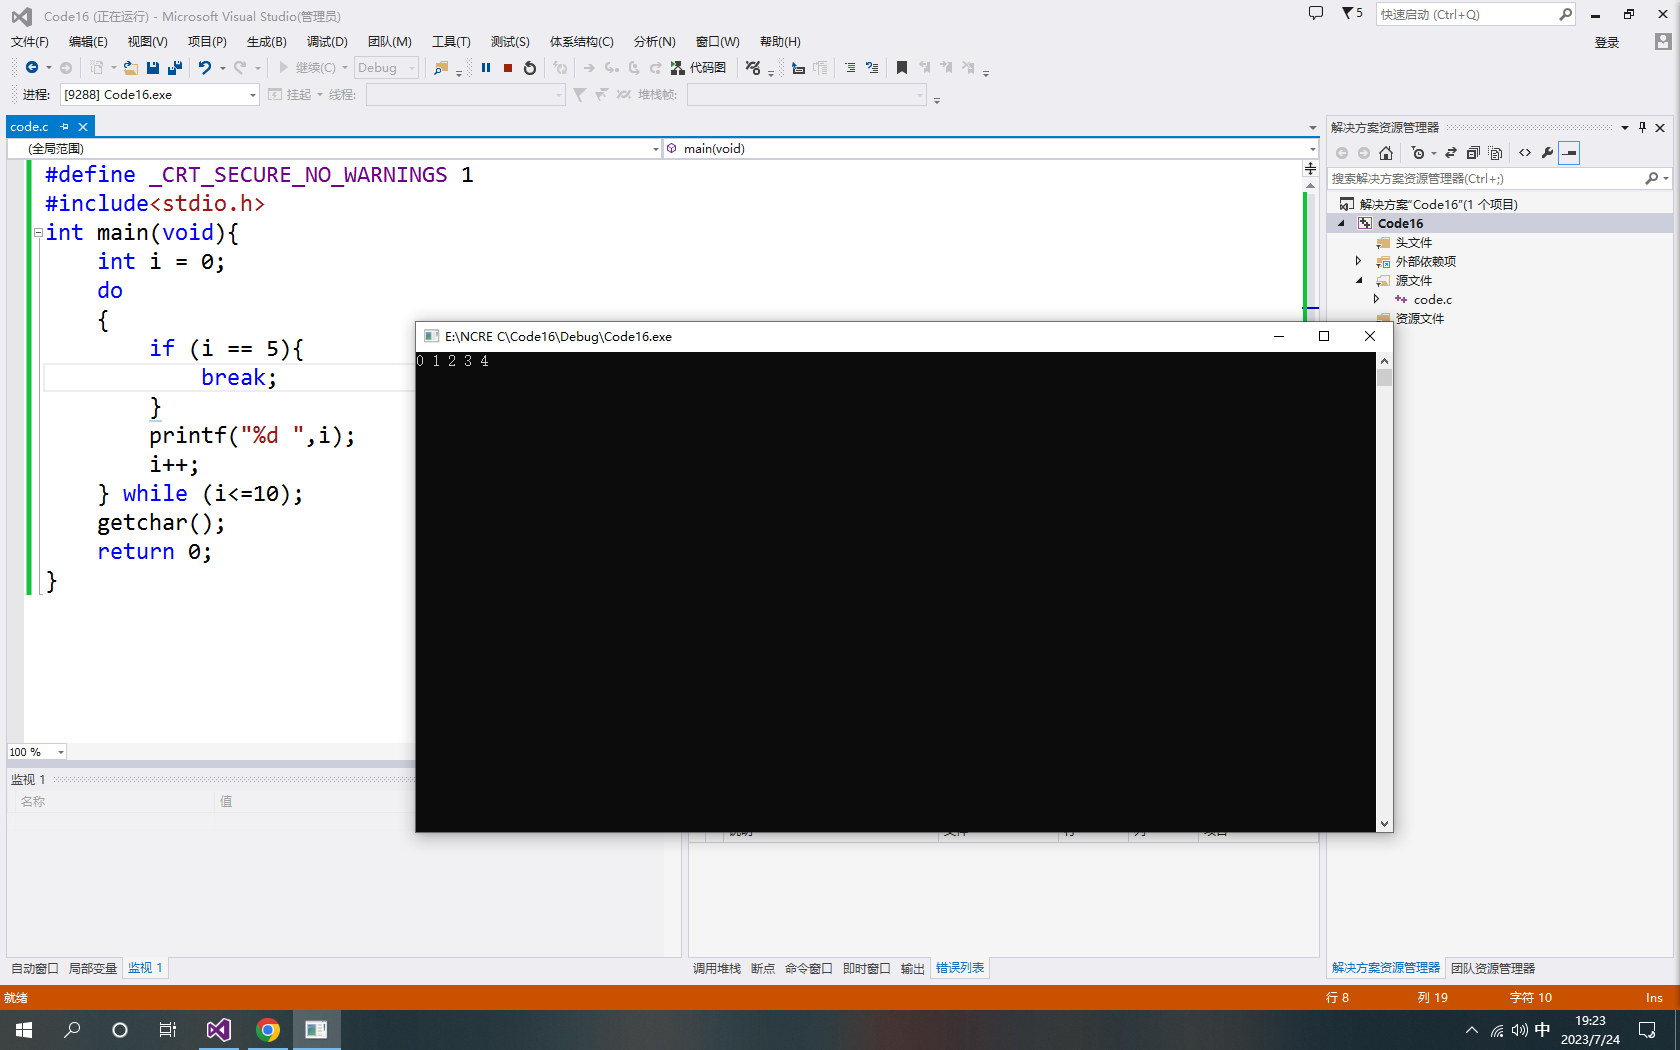This screenshot has width=1680, height=1050.
Task: Click the Chrome taskbar icon
Action: (267, 1030)
